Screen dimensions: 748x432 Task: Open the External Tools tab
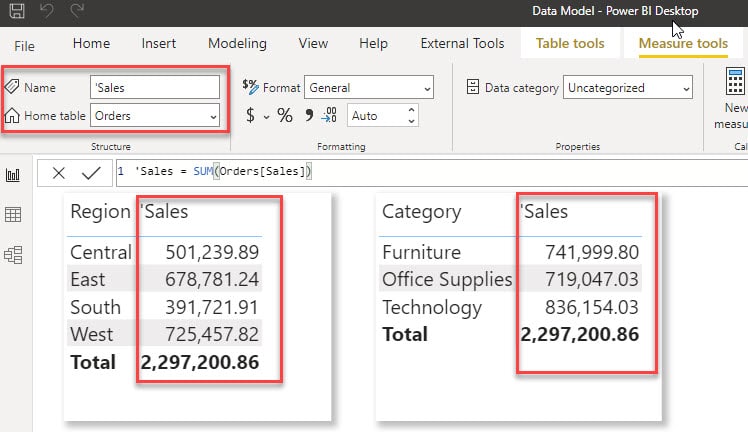coord(462,43)
